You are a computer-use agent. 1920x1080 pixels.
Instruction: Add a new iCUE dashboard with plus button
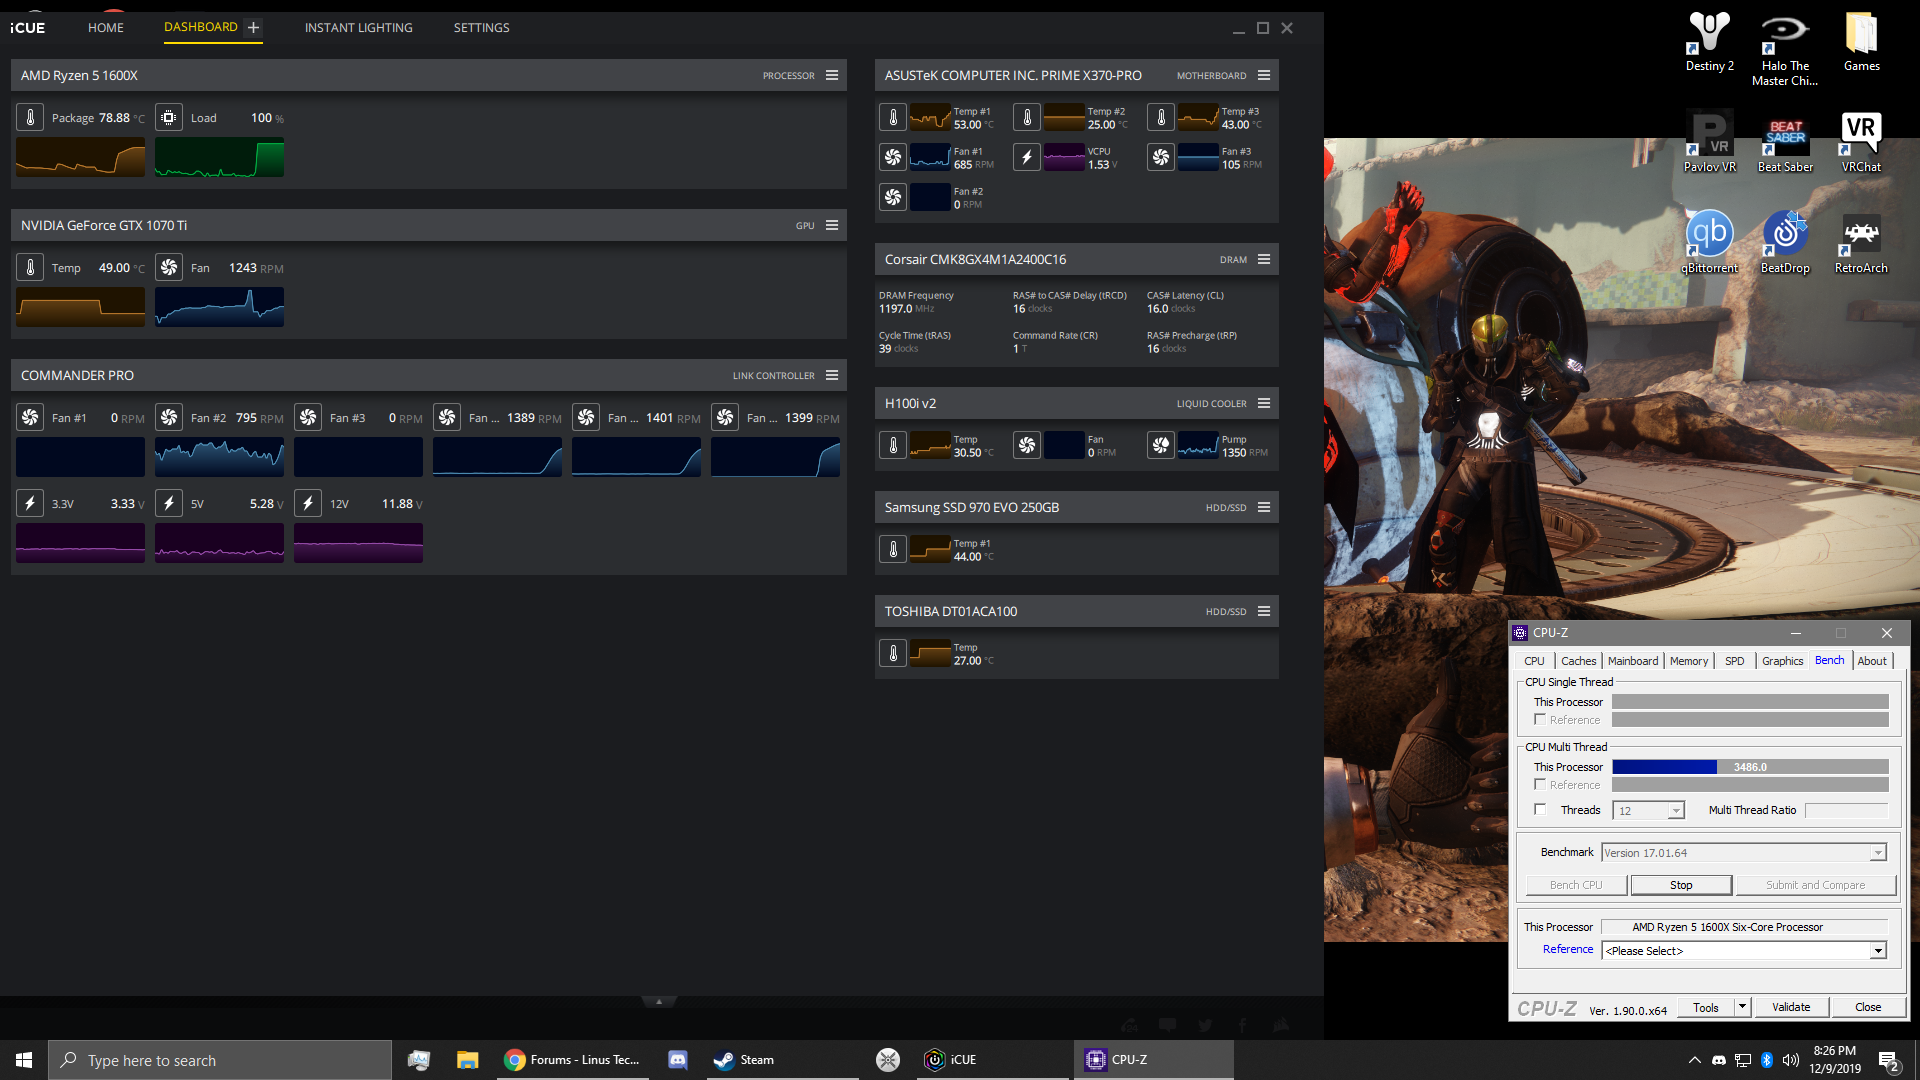coord(253,28)
